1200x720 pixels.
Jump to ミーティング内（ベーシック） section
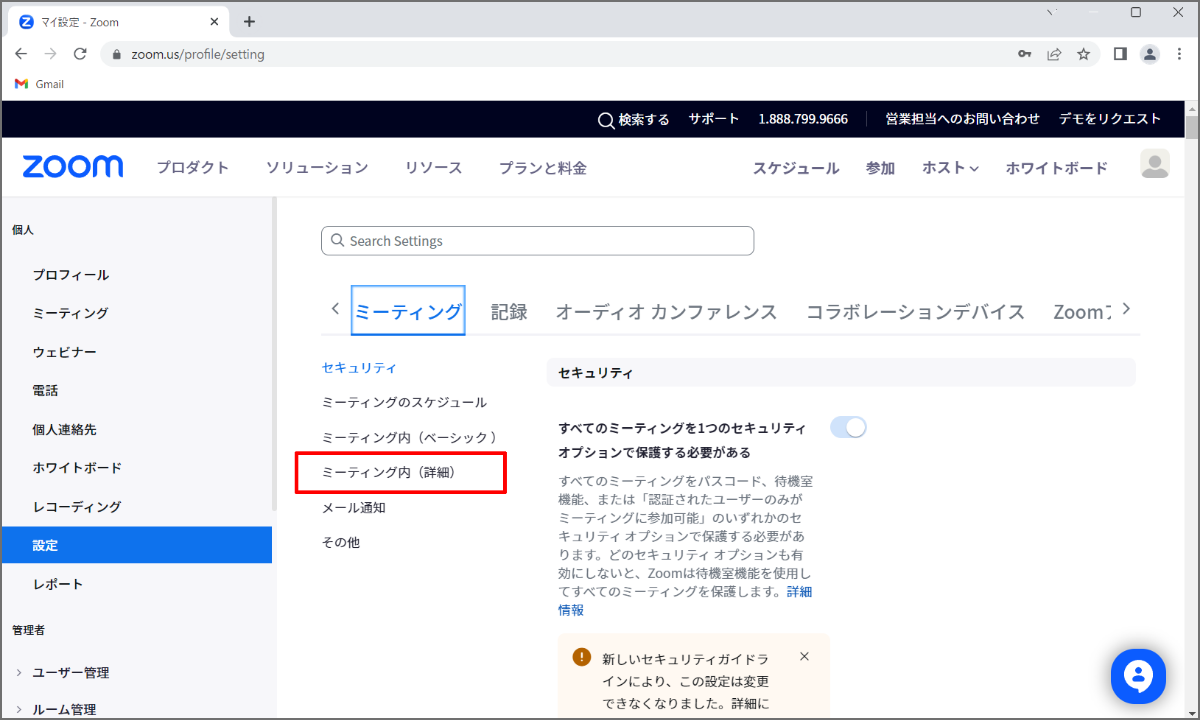pyautogui.click(x=409, y=437)
